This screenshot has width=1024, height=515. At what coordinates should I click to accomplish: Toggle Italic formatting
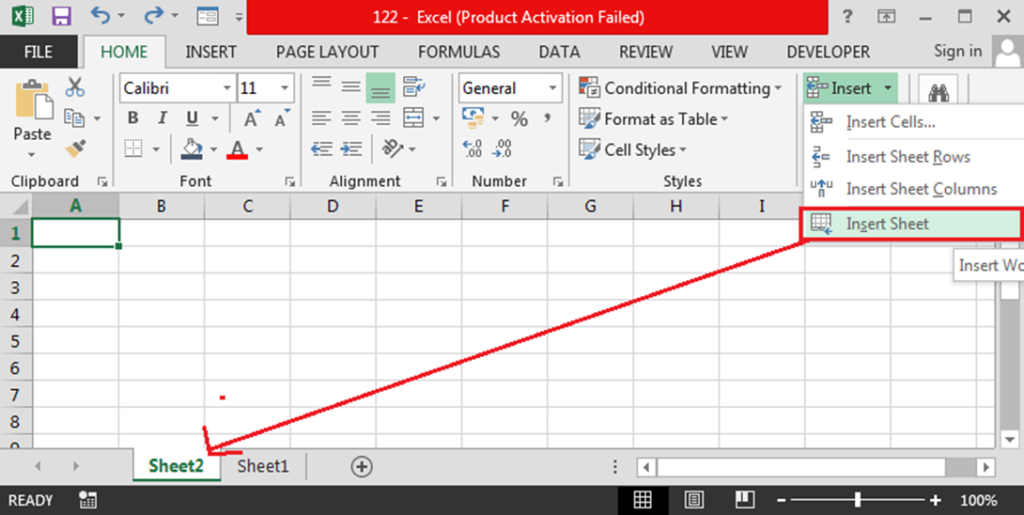[161, 119]
